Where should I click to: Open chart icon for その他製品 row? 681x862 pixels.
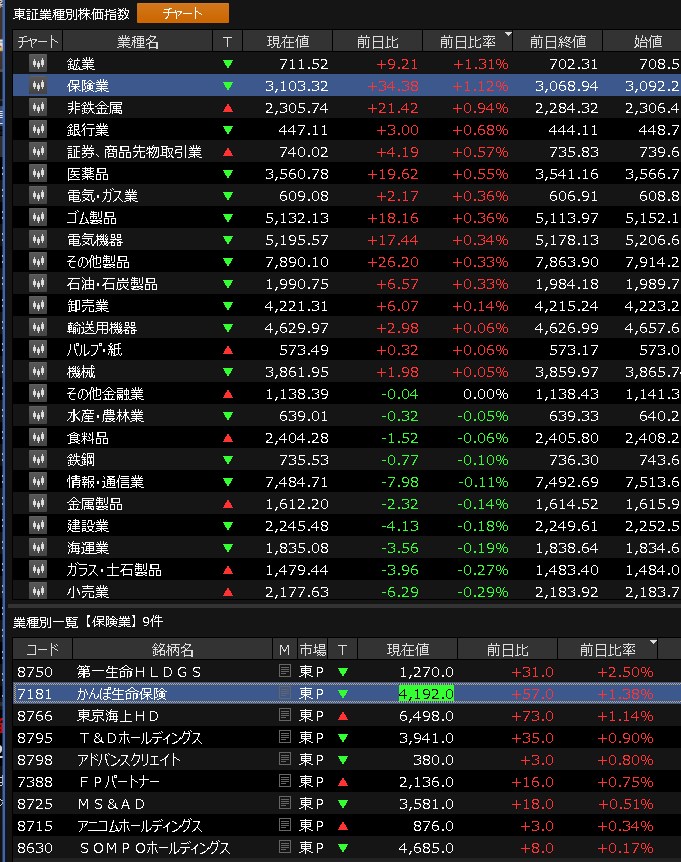38,262
